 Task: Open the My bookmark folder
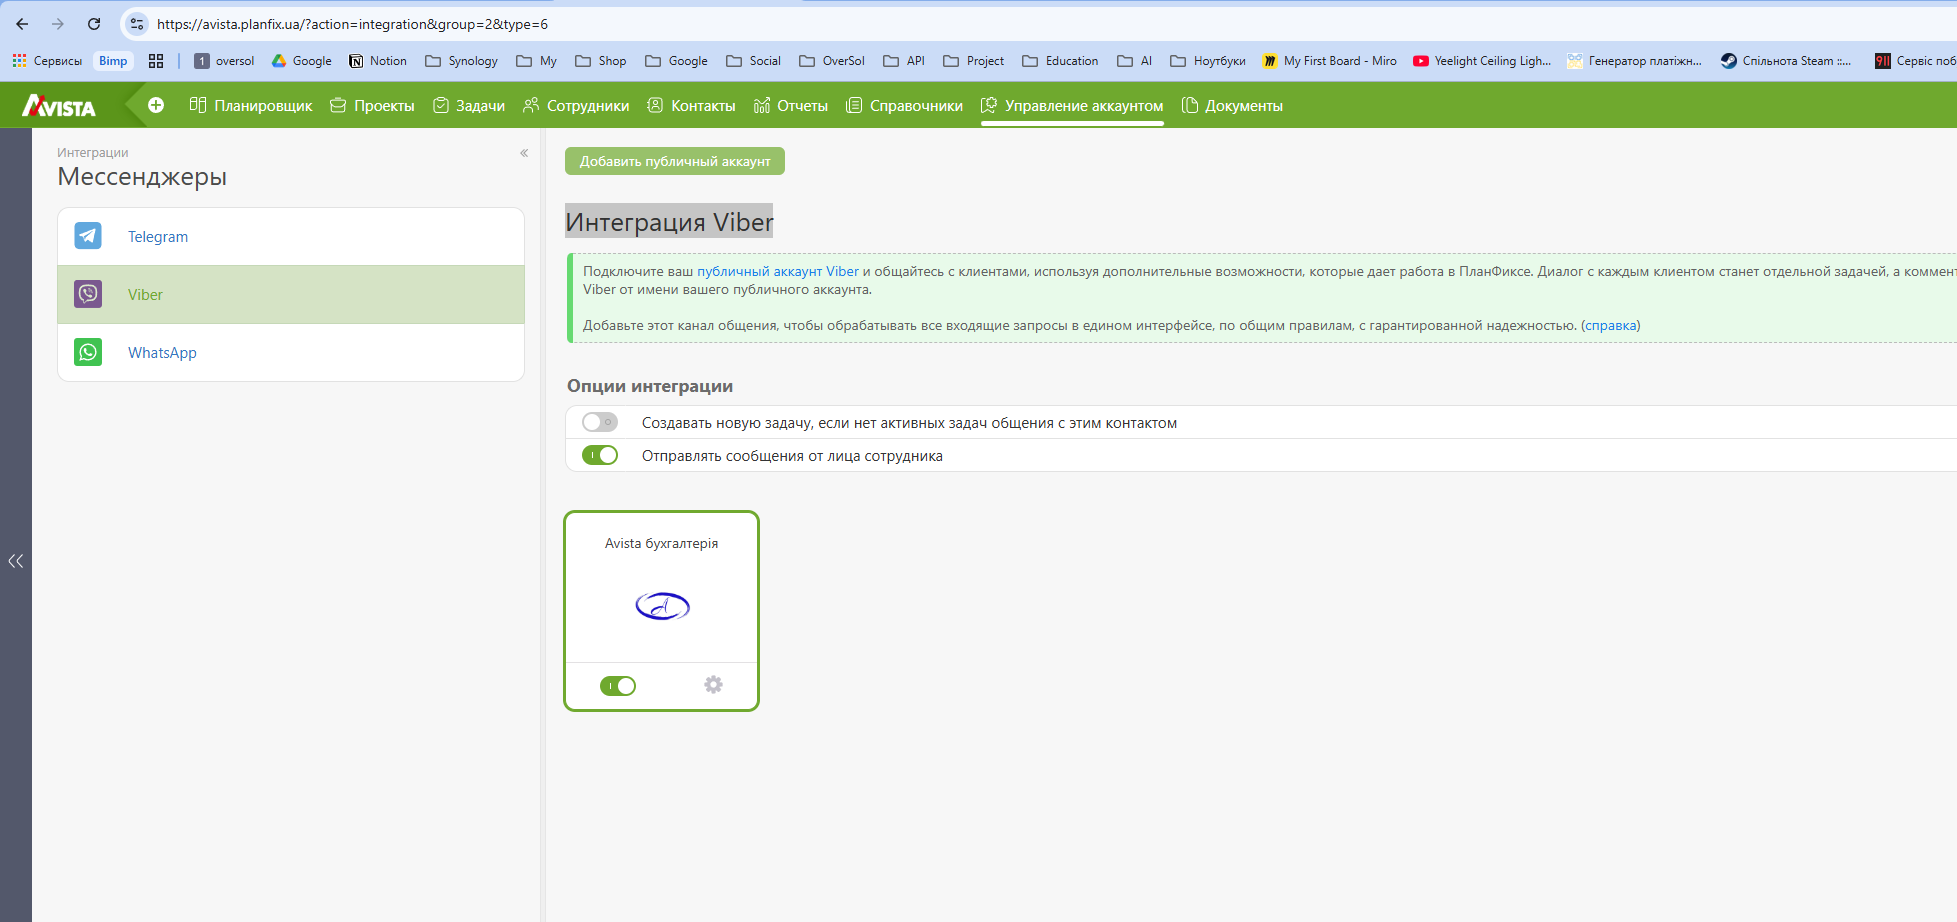pyautogui.click(x=536, y=61)
